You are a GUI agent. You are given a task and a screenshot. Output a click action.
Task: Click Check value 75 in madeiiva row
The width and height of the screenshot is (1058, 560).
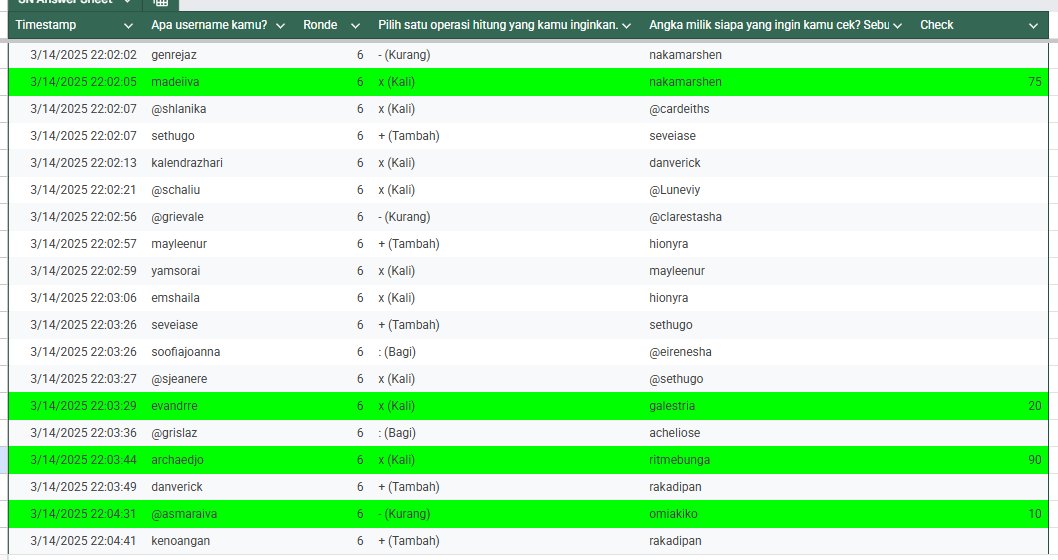coord(1034,82)
